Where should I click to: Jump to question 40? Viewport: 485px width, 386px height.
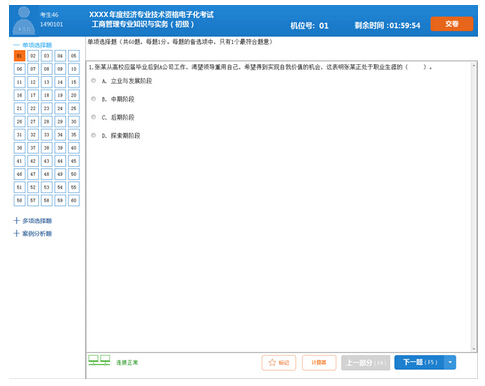tap(74, 148)
